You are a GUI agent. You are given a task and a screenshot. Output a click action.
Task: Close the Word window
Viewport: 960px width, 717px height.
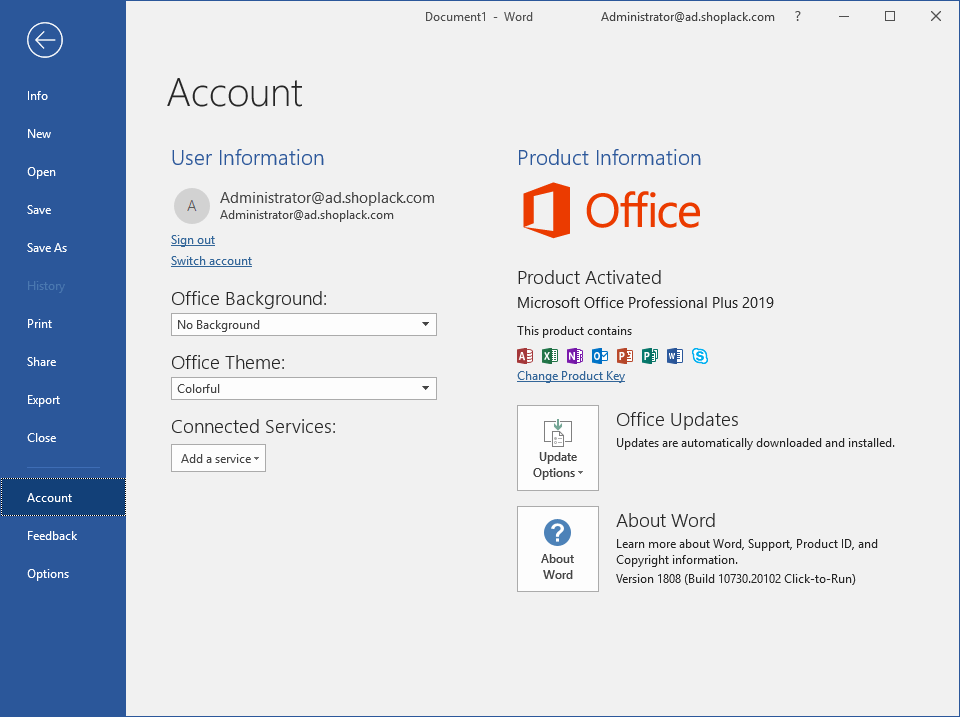[936, 17]
